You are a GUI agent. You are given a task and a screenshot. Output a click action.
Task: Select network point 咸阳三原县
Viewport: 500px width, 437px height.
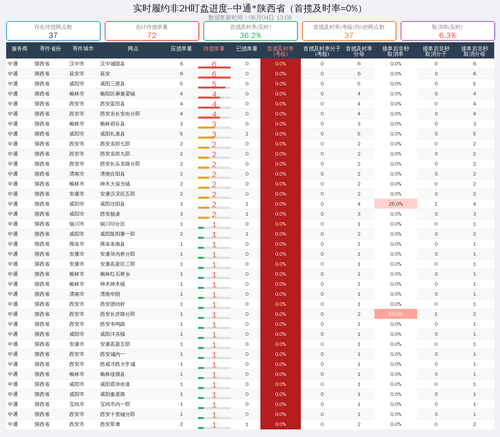point(112,84)
